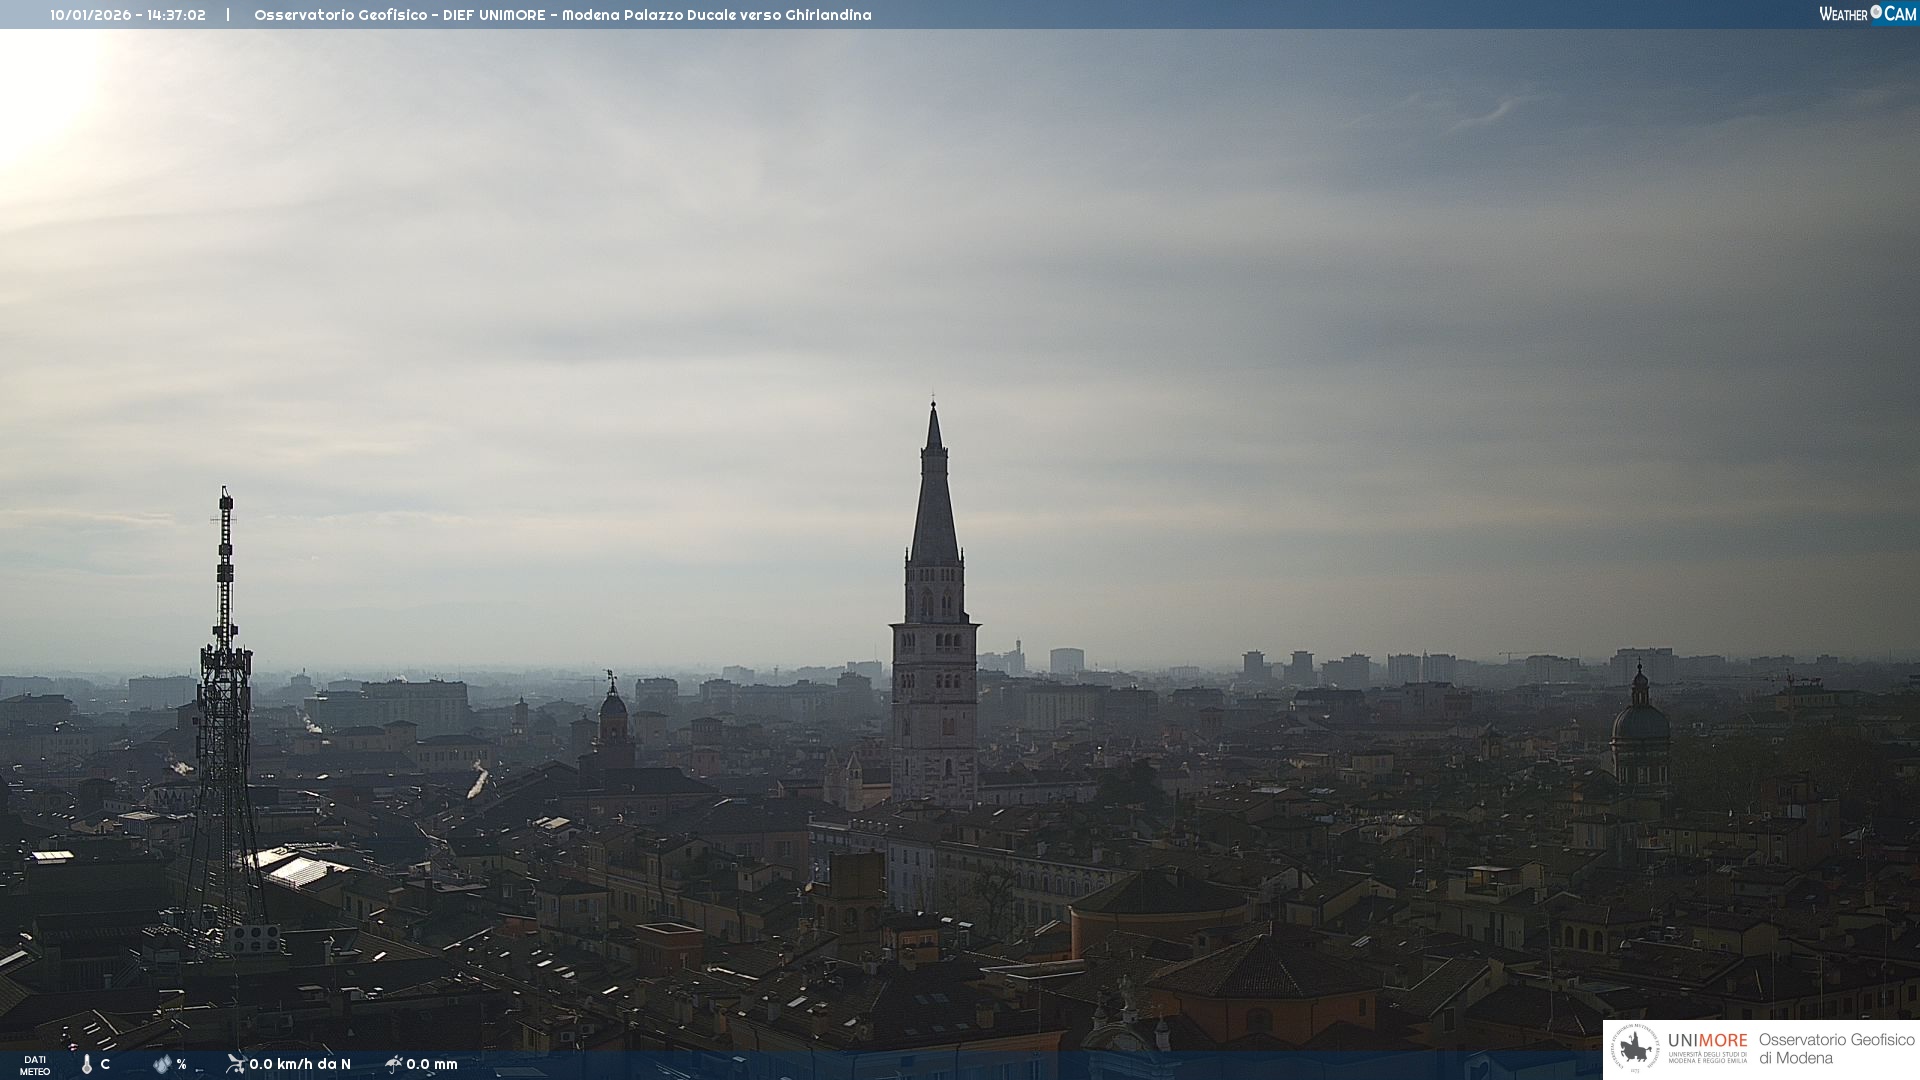Screen dimensions: 1920x1080
Task: Click the umbrella rainfall icon
Action: [x=393, y=1064]
